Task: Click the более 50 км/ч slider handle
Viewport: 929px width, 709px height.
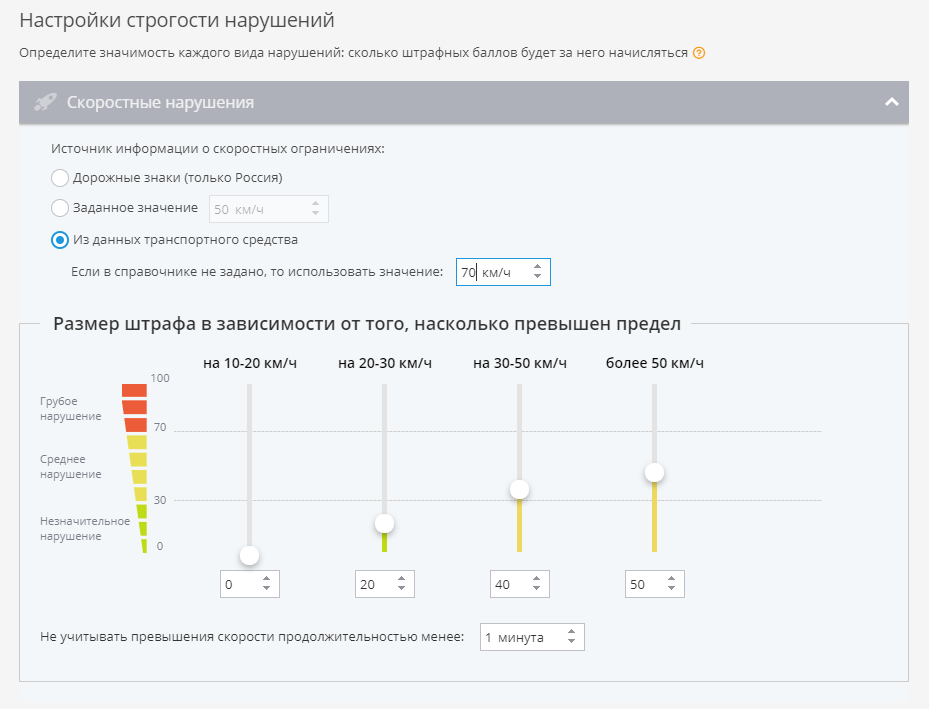Action: [x=654, y=472]
